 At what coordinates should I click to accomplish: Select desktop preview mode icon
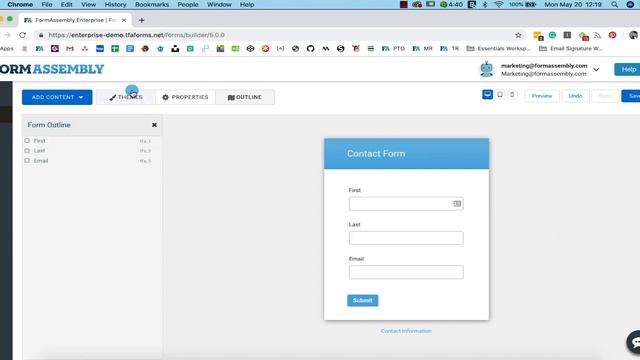pyautogui.click(x=487, y=95)
